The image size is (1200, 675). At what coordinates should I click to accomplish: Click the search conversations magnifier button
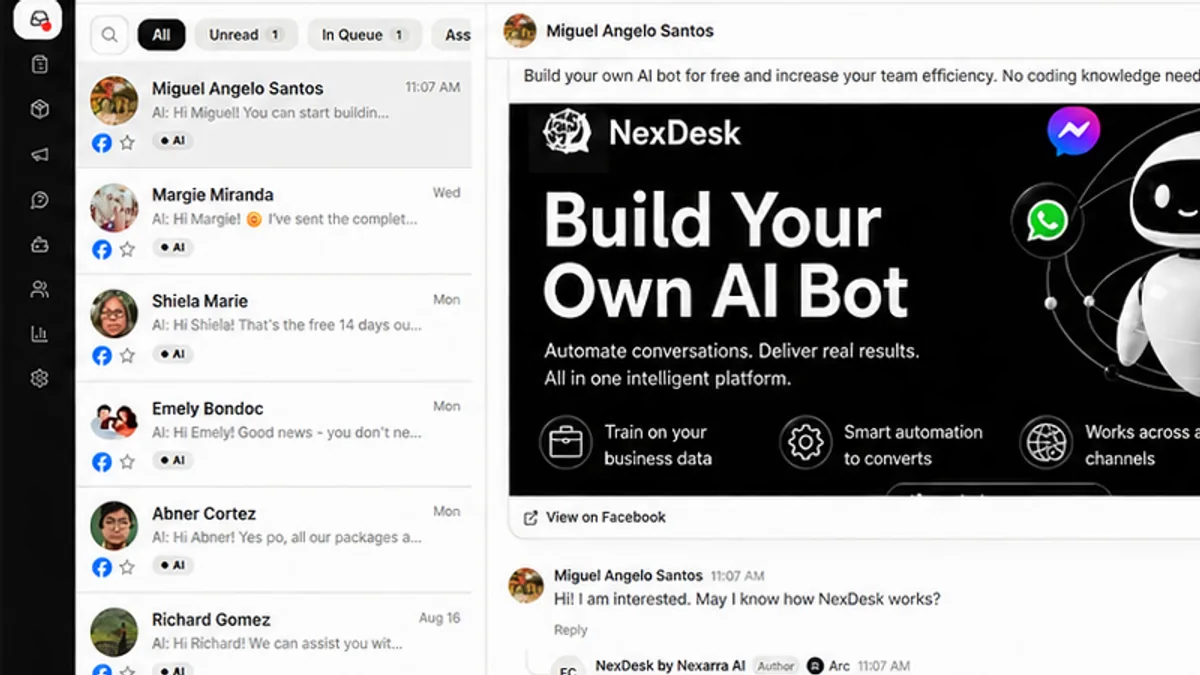(109, 35)
